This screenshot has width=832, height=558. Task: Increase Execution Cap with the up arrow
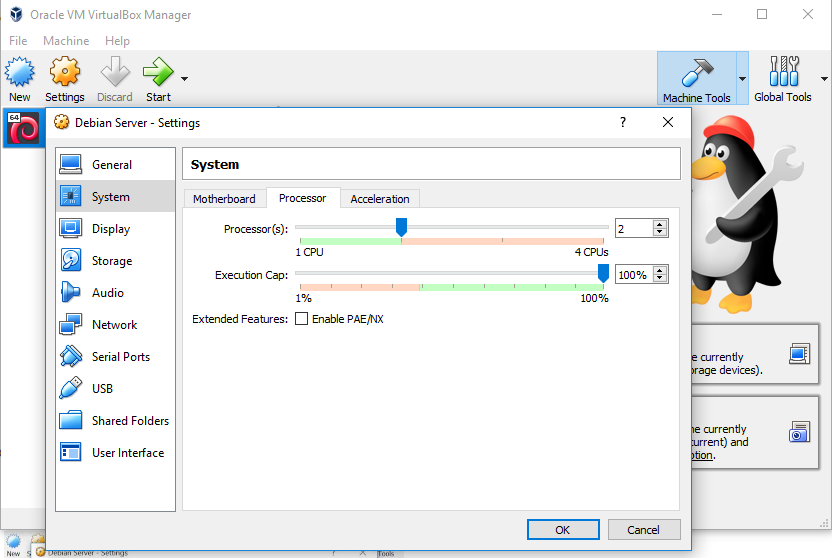[660, 271]
